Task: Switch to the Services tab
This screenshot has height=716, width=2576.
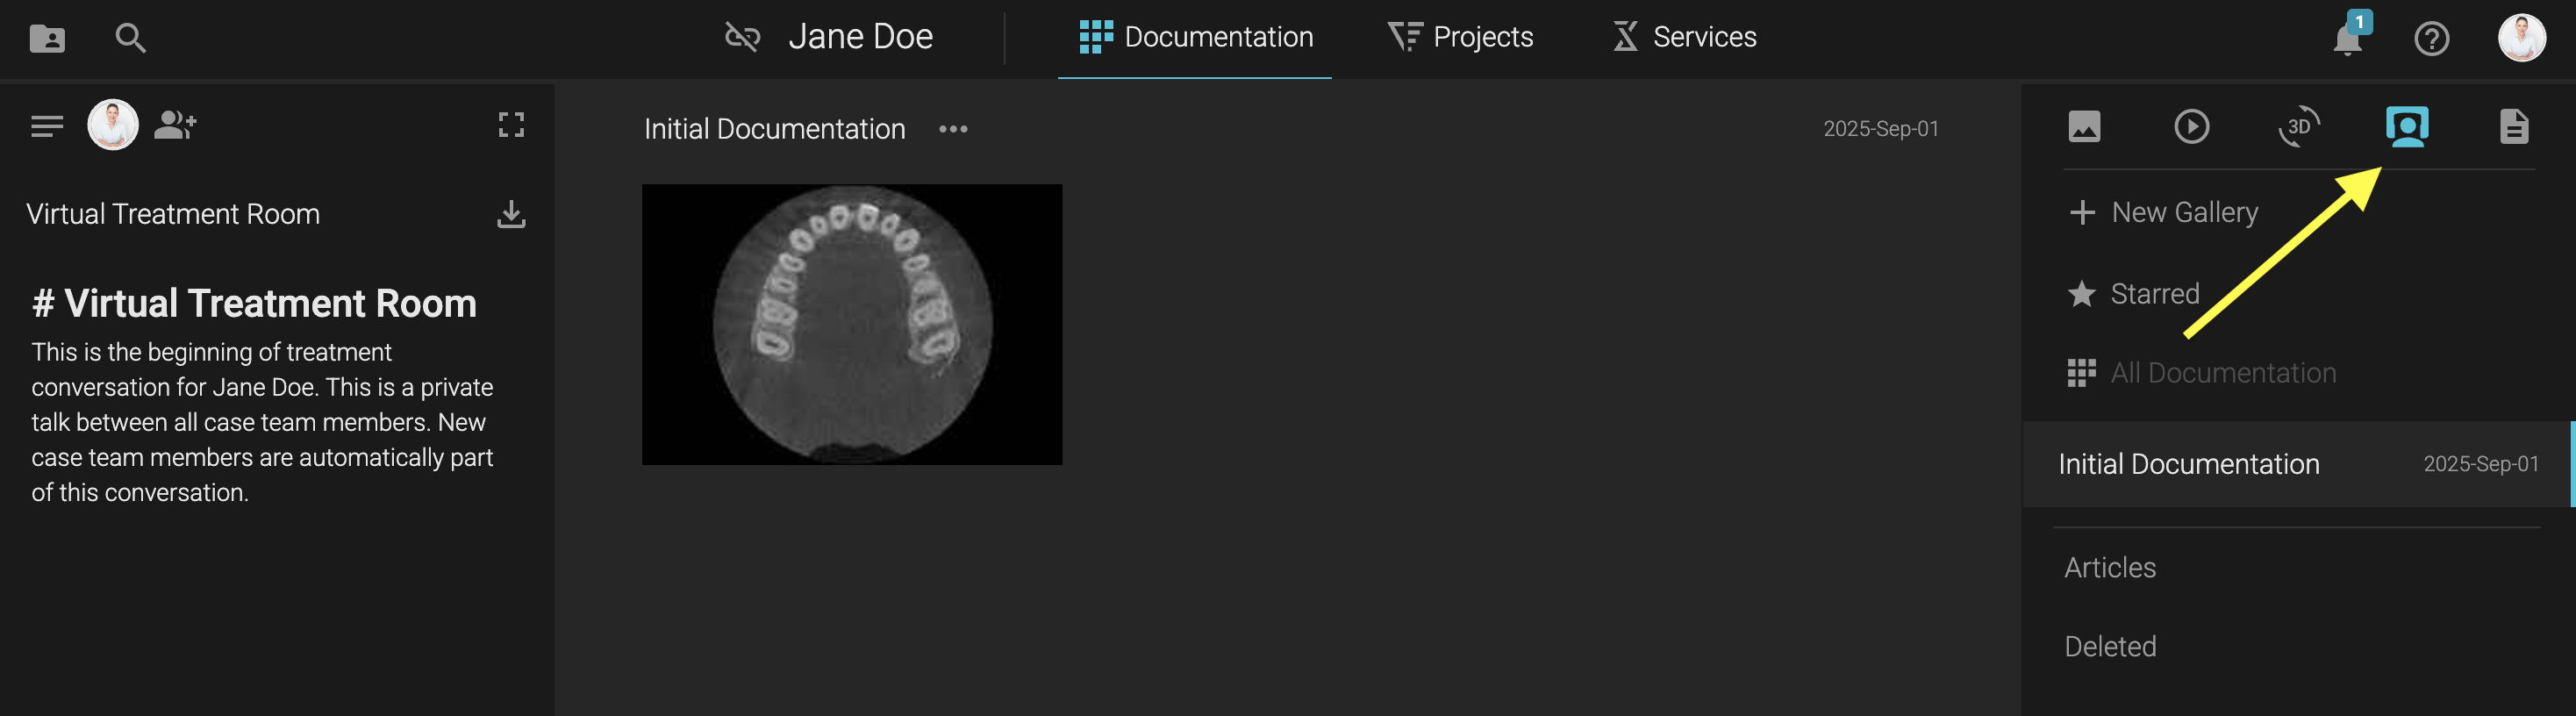Action: pos(1684,38)
